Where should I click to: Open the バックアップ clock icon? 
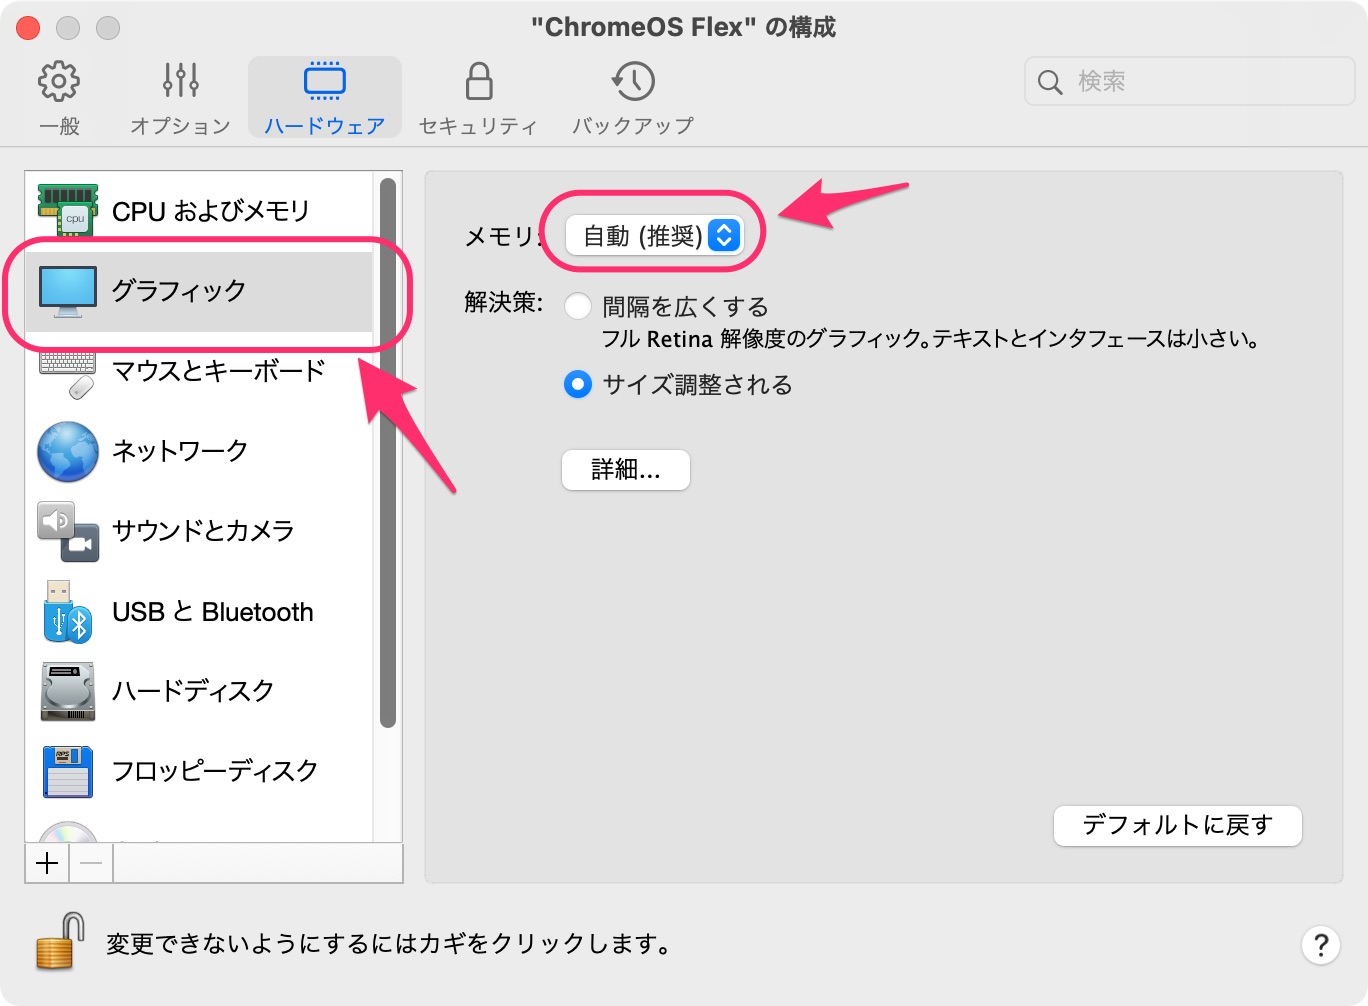(x=633, y=81)
